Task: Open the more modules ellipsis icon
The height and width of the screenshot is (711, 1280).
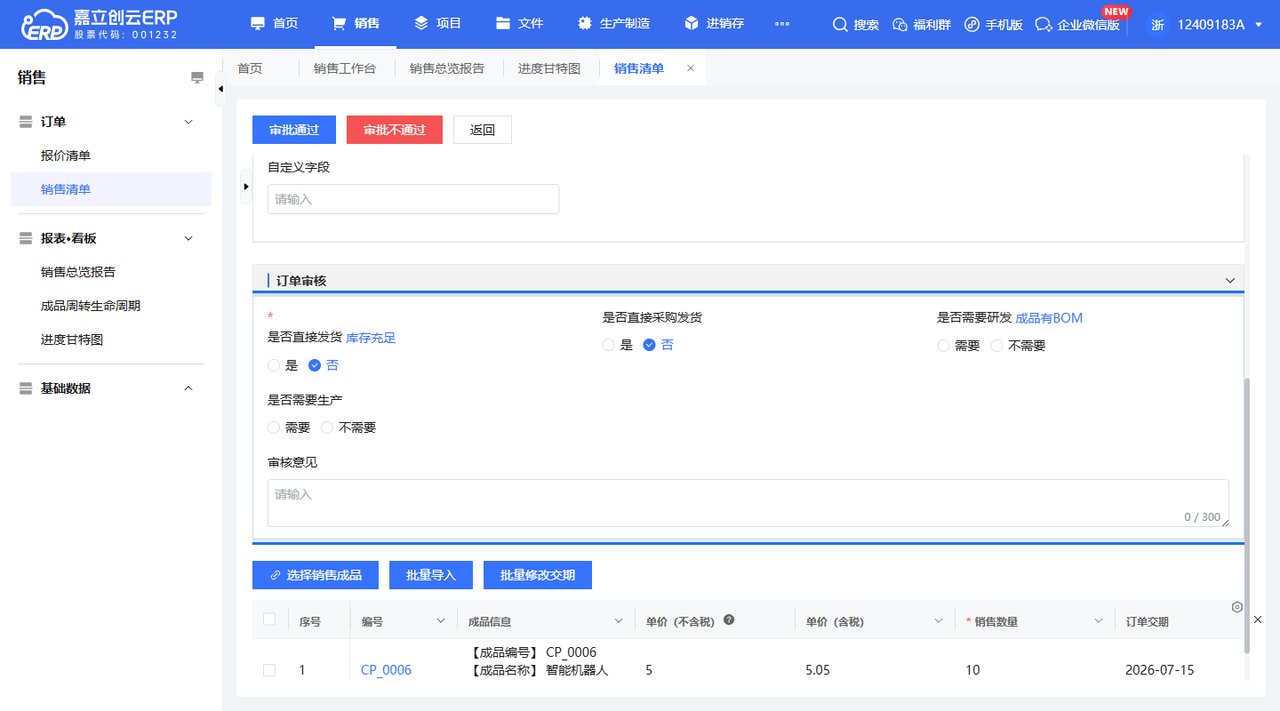Action: pos(782,24)
